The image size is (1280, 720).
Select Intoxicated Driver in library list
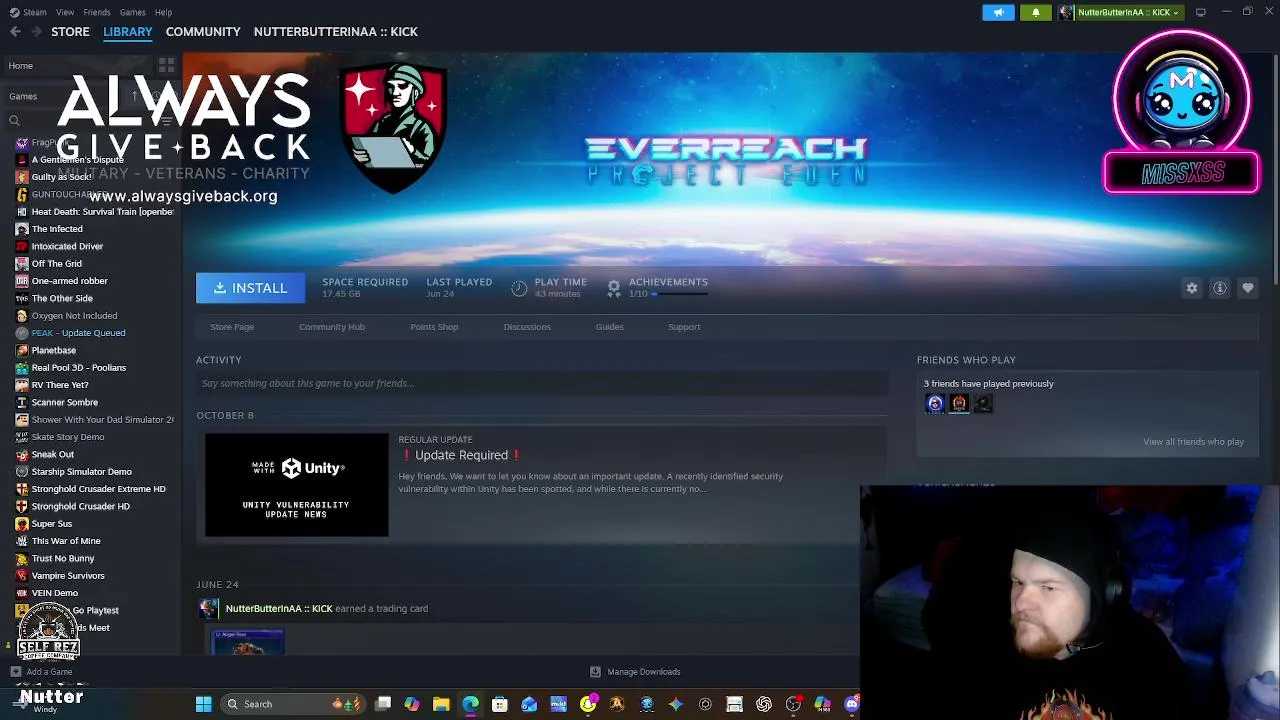[67, 246]
